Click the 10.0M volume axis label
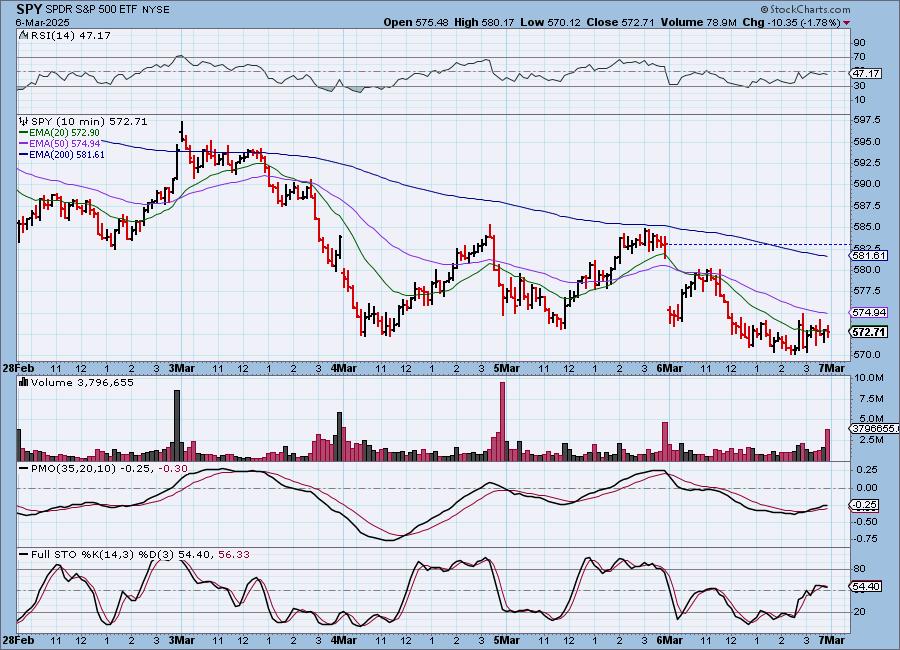This screenshot has width=900, height=650. click(x=869, y=377)
